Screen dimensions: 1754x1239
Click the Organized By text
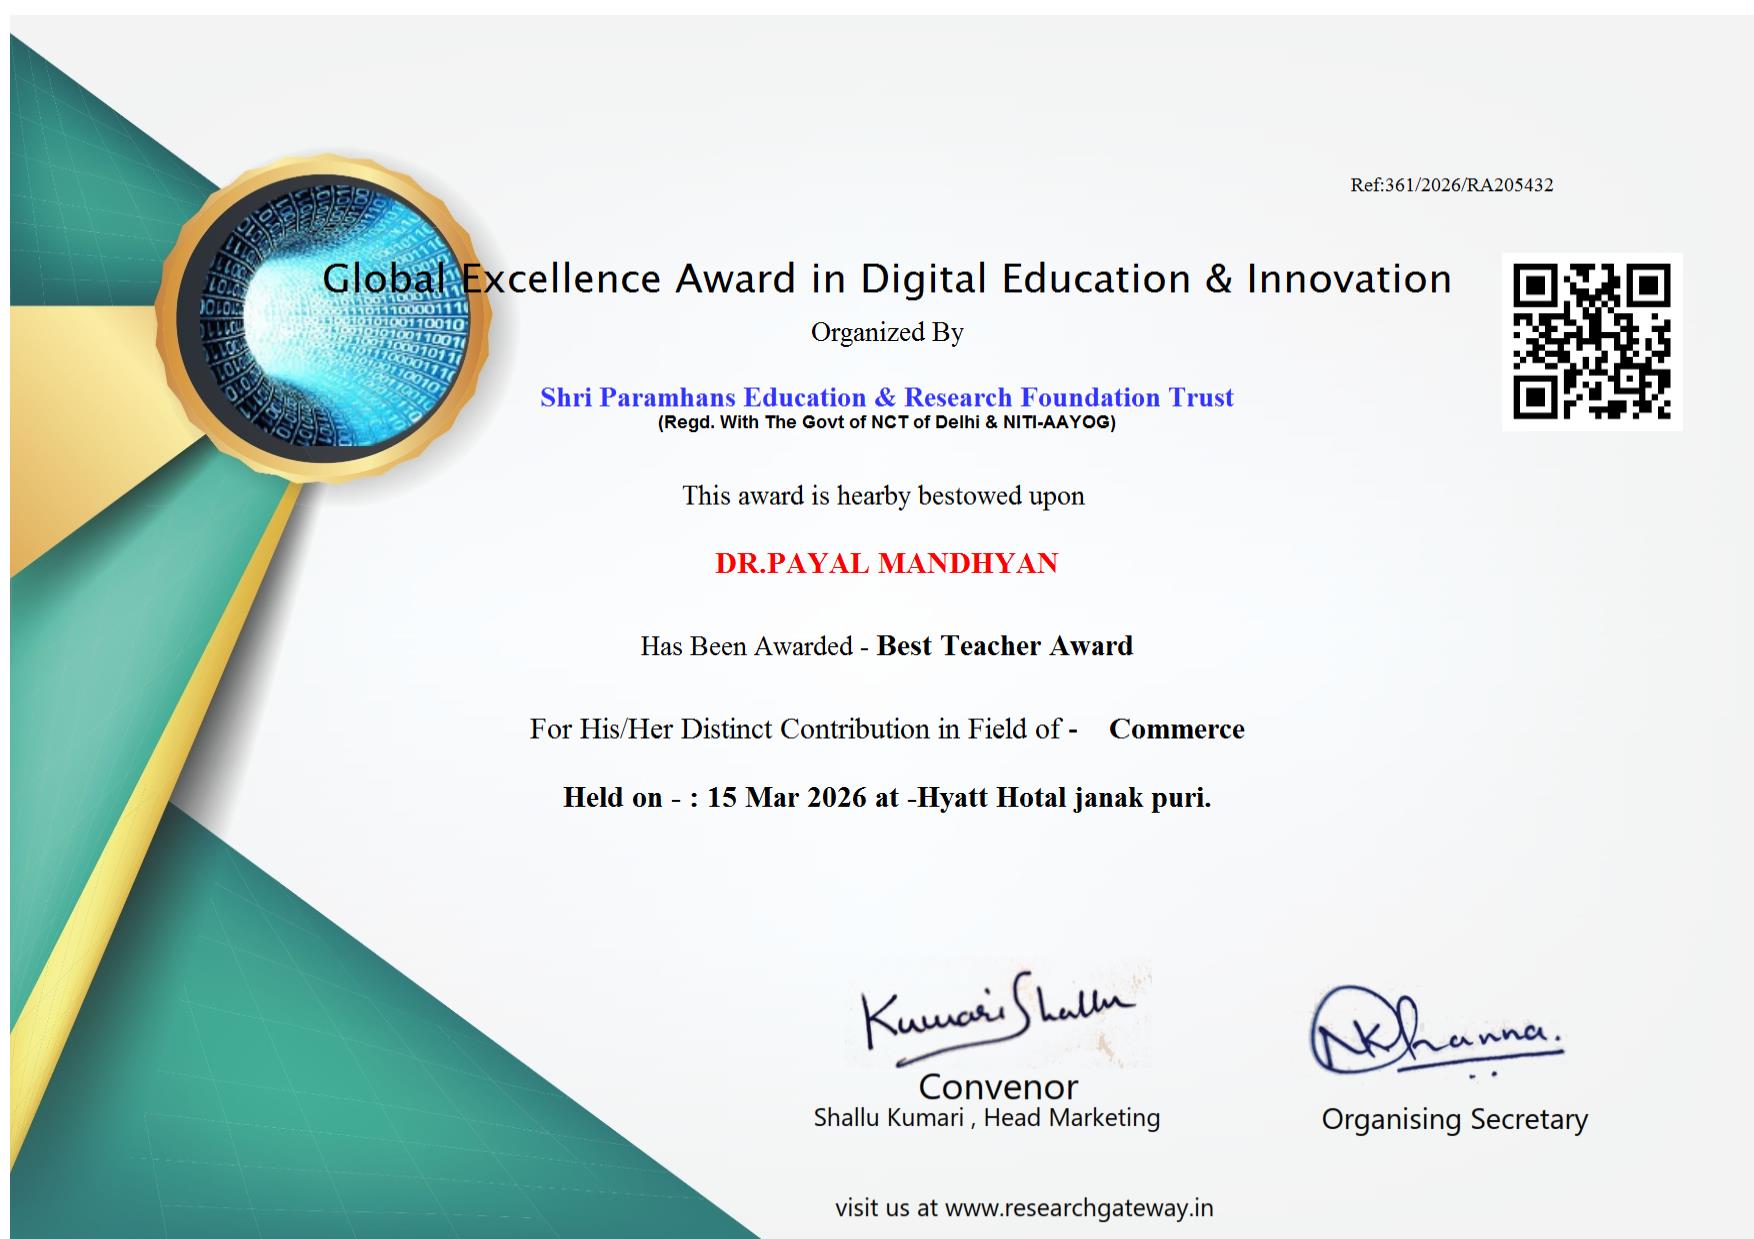point(886,332)
